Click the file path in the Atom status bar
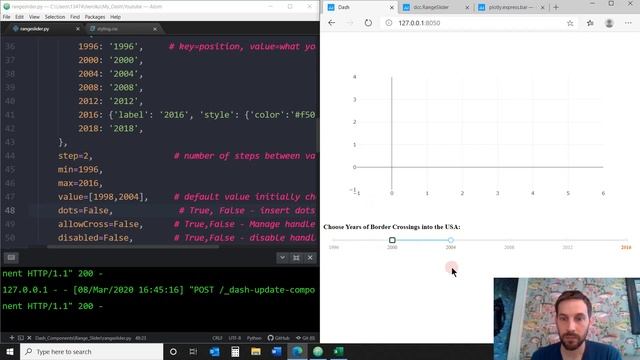Screen dimensions: 640x360 (x=83, y=338)
